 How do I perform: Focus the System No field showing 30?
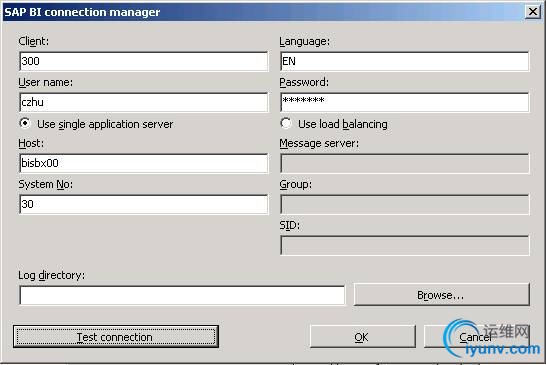pyautogui.click(x=143, y=204)
